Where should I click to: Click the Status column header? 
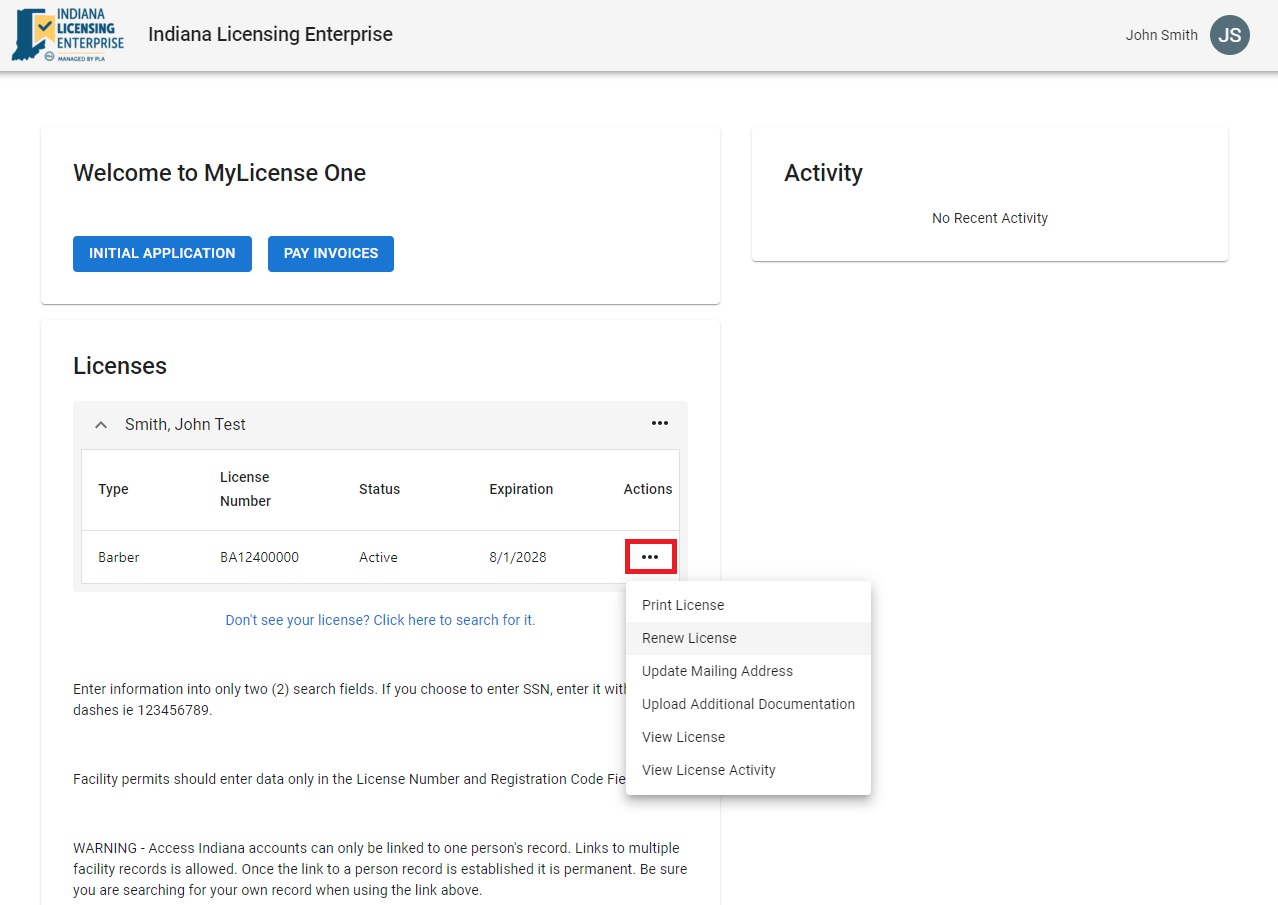click(x=379, y=489)
